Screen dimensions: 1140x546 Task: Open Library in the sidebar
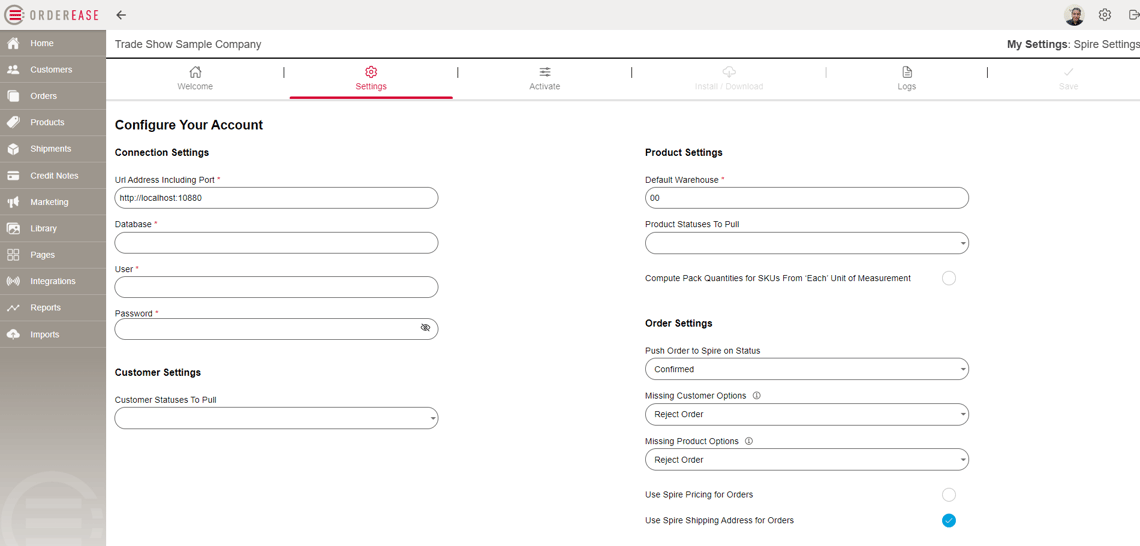point(52,228)
